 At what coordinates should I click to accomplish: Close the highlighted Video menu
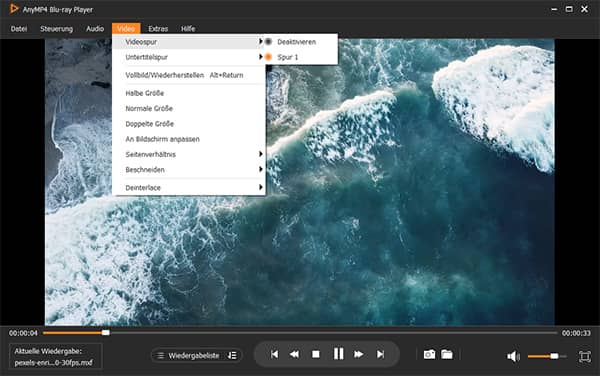pos(126,29)
